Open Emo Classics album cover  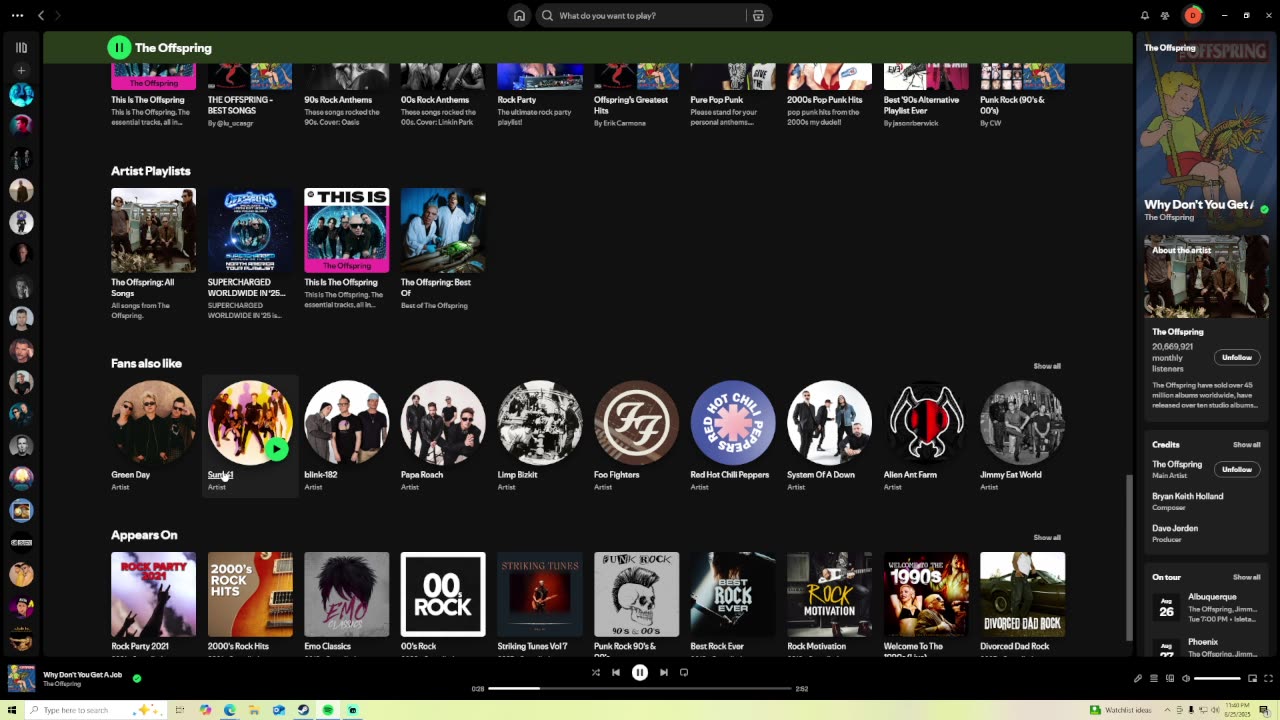tap(346, 594)
